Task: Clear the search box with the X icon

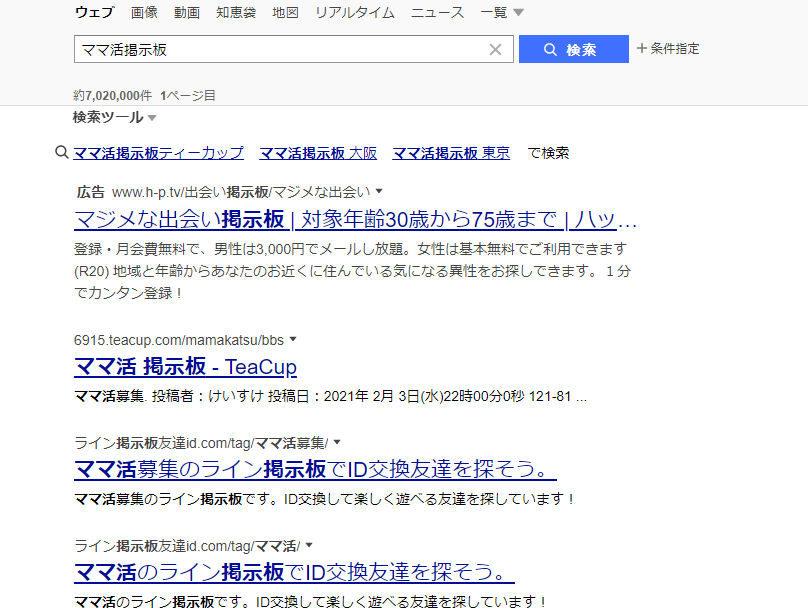Action: (495, 49)
